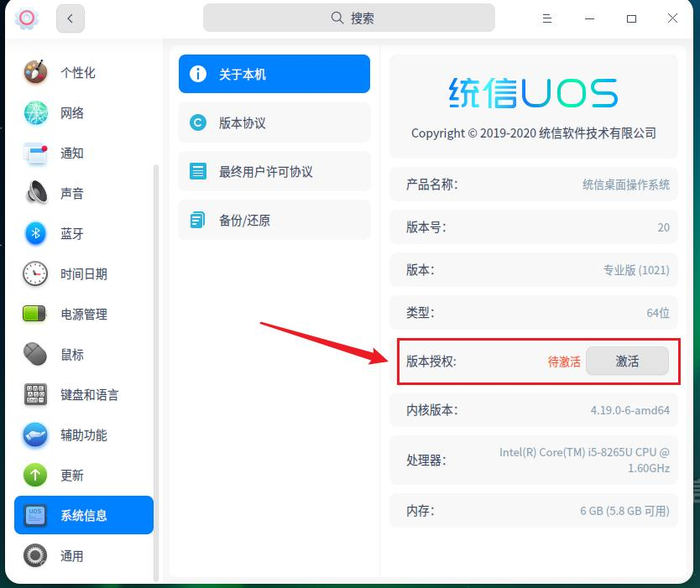Select 蓝牙 label in sidebar
The image size is (700, 588).
click(72, 234)
